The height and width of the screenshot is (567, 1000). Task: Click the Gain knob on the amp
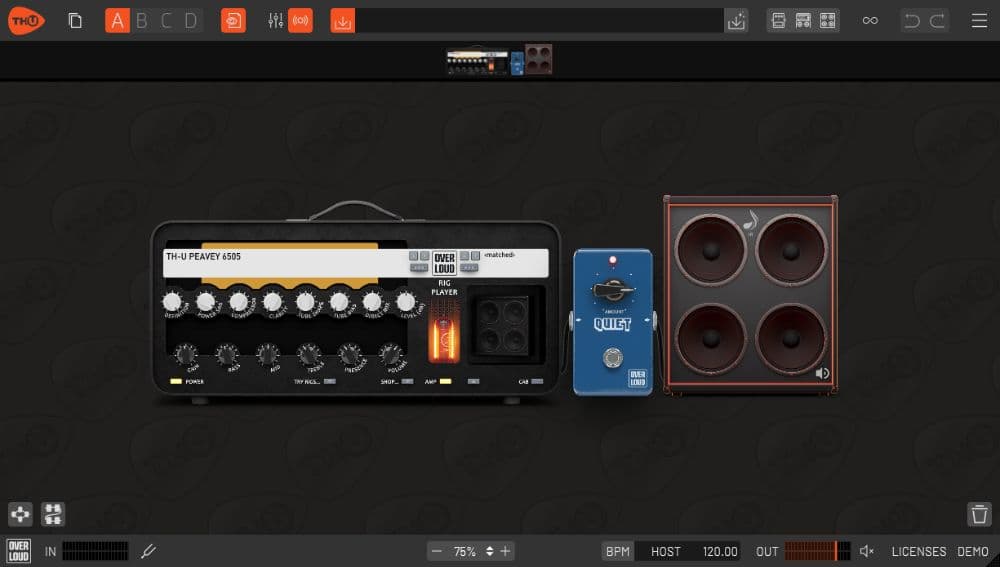[x=186, y=354]
